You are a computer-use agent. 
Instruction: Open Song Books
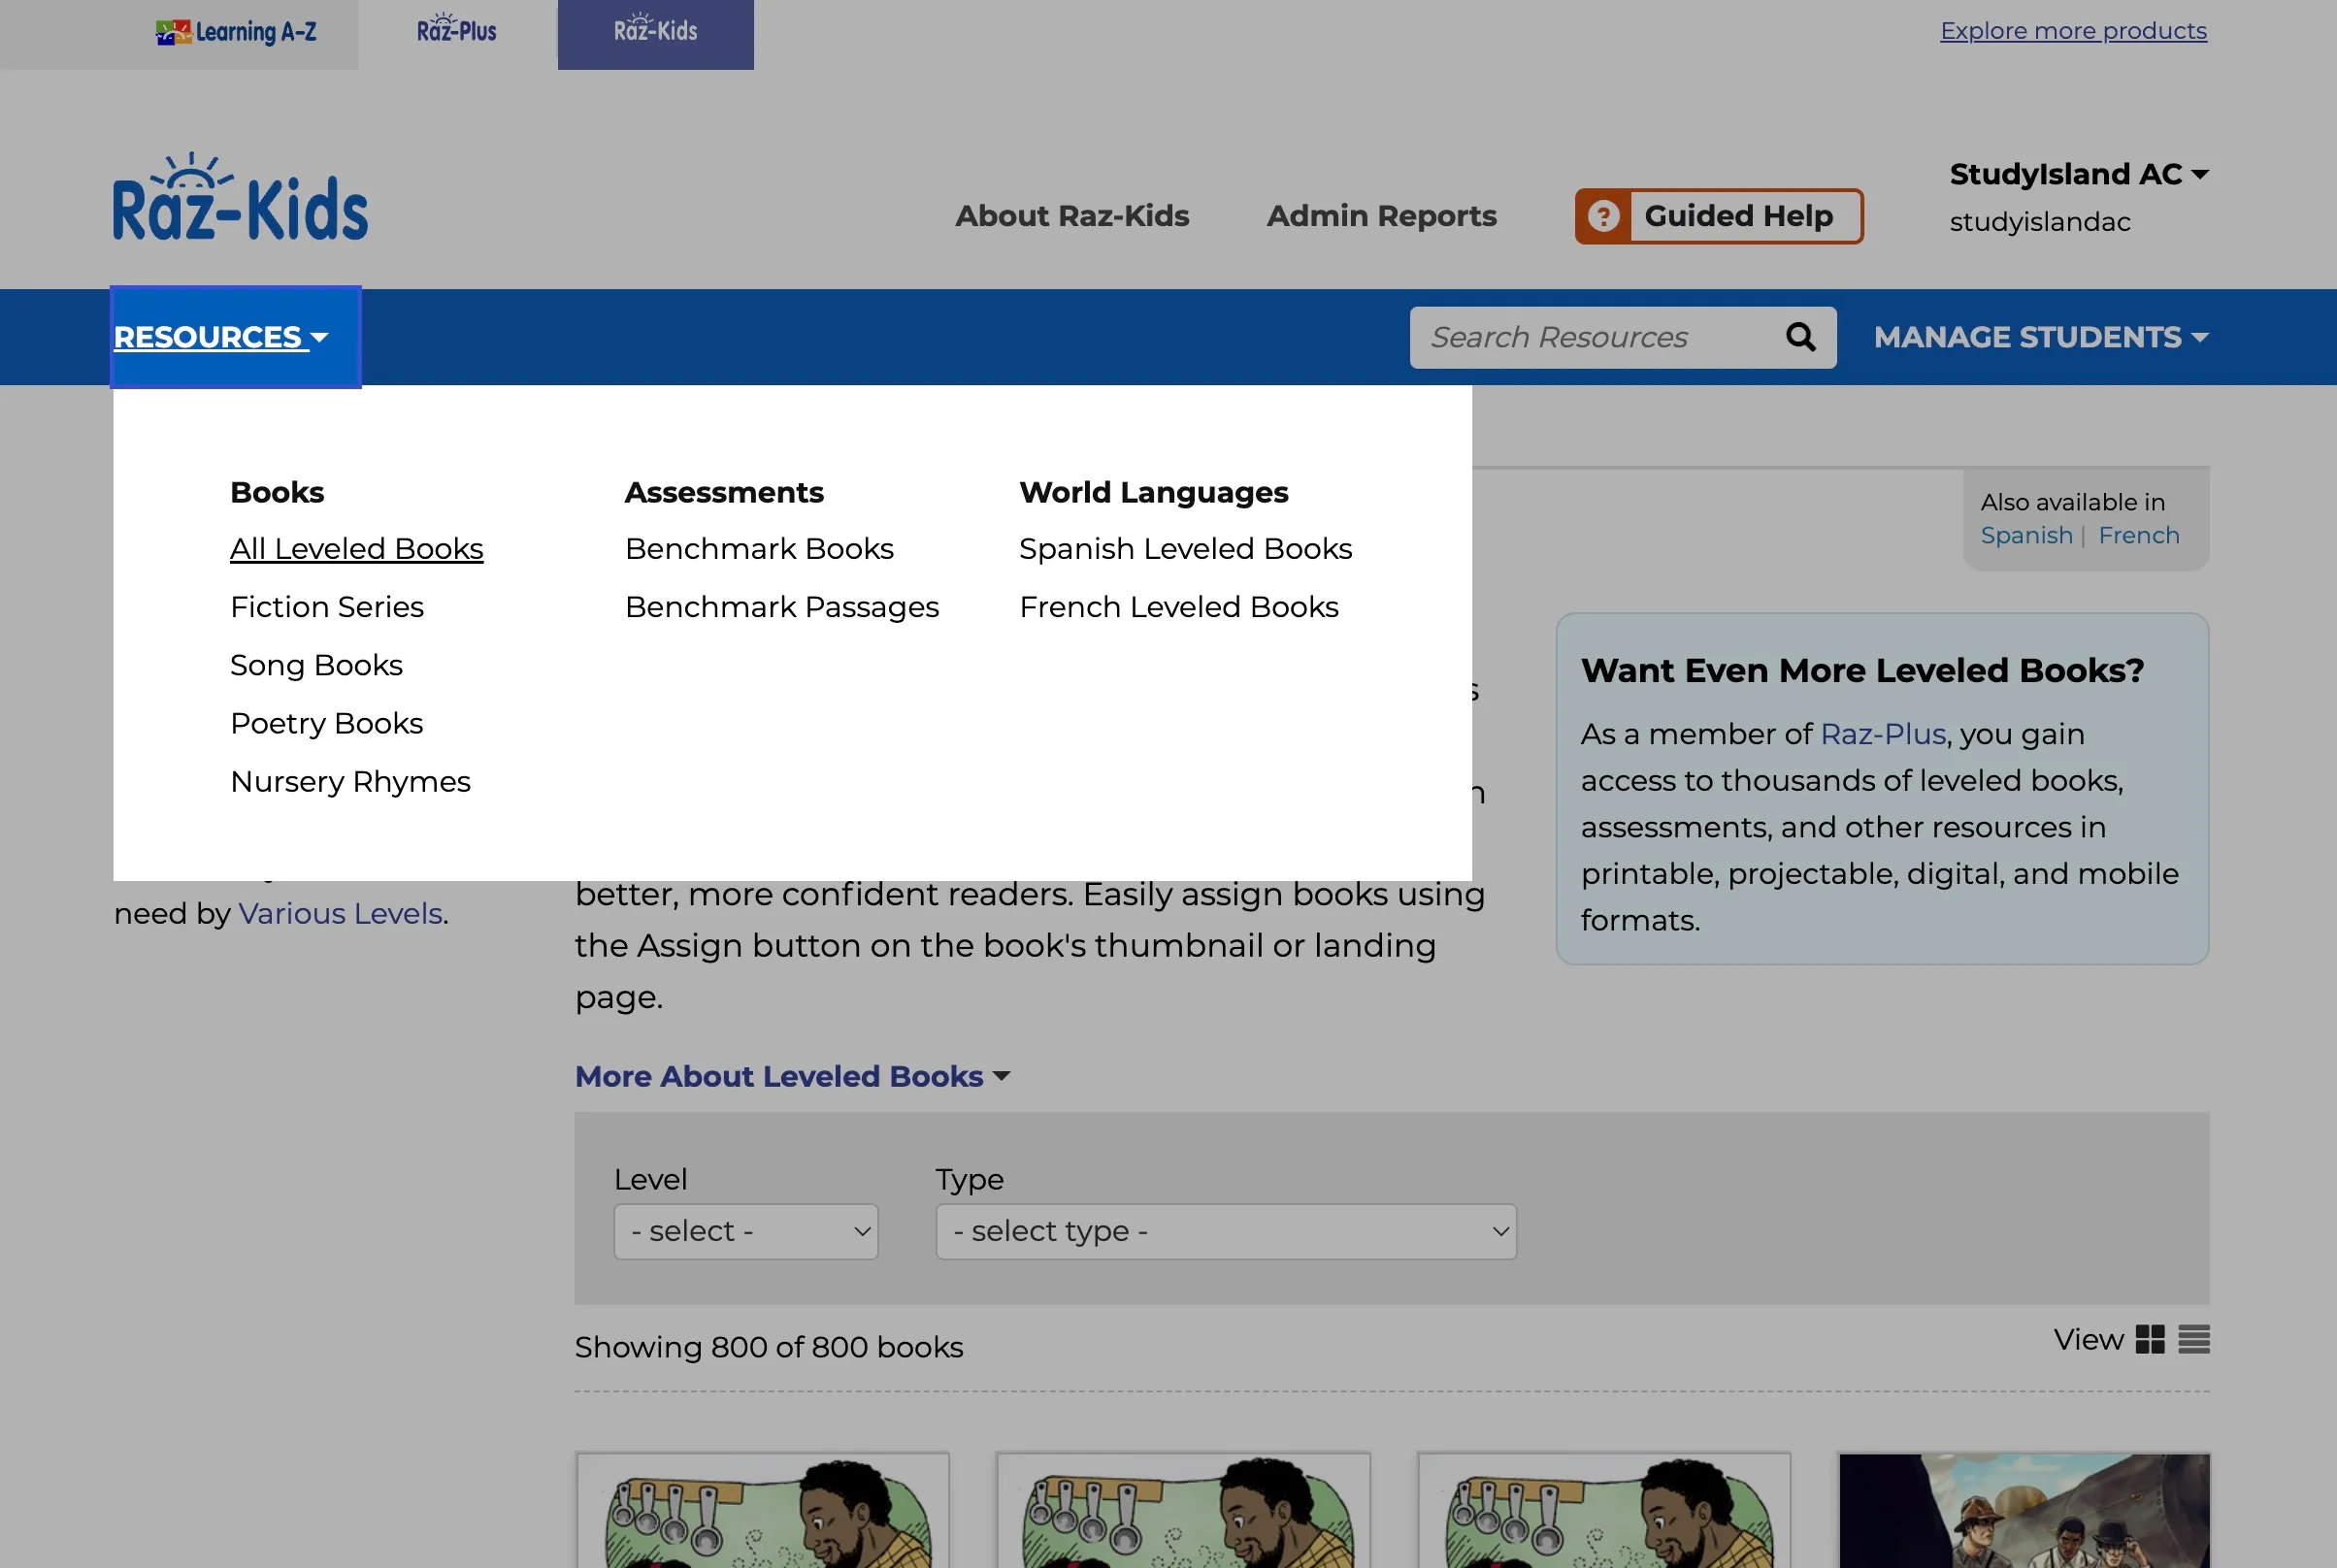coord(316,665)
